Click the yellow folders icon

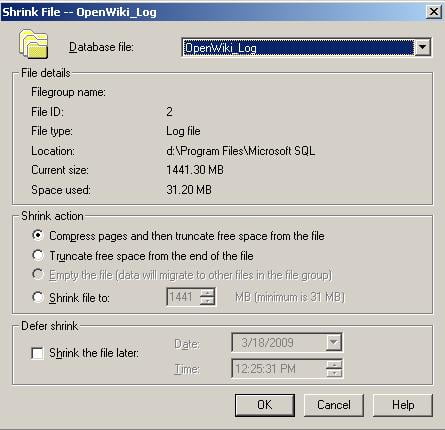[33, 44]
